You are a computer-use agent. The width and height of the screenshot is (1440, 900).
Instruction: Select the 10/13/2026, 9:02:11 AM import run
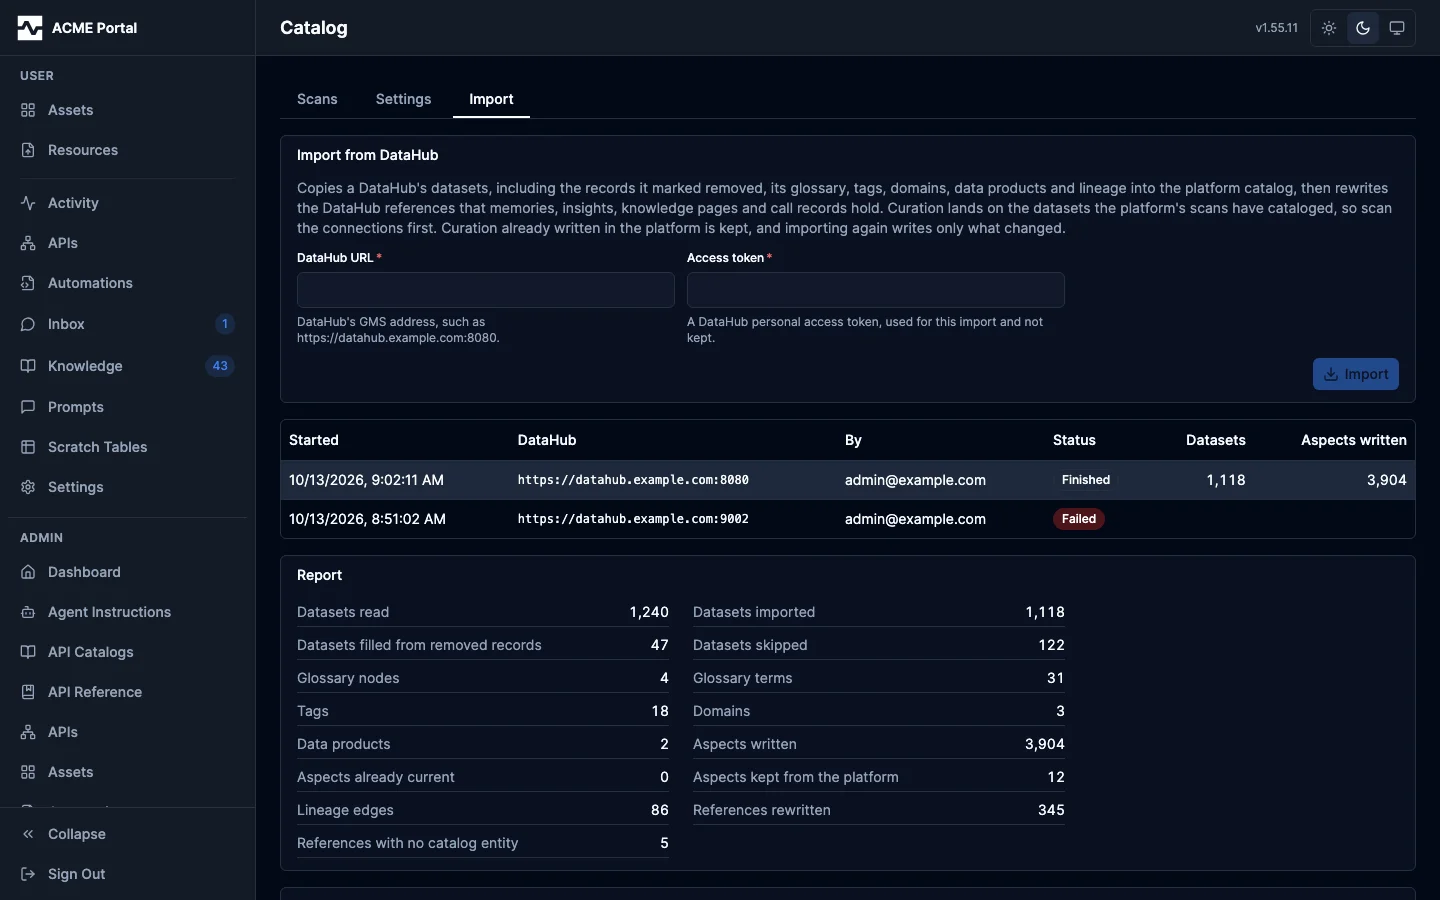click(x=848, y=480)
